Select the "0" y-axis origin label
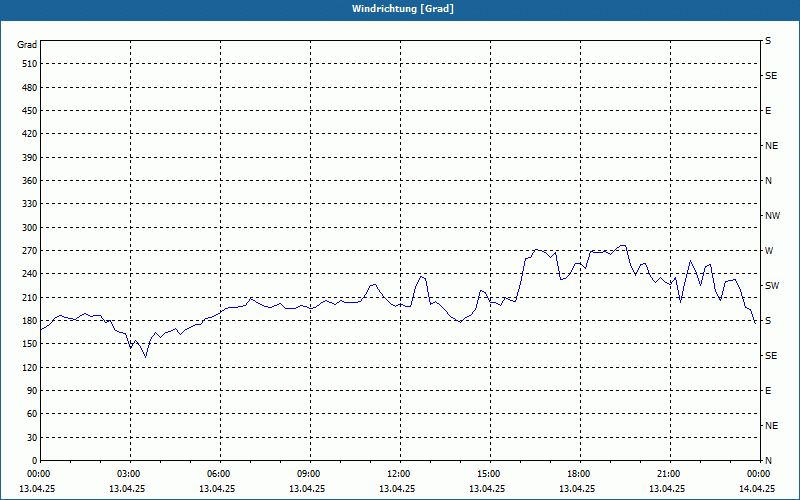The width and height of the screenshot is (800, 500). (x=35, y=461)
